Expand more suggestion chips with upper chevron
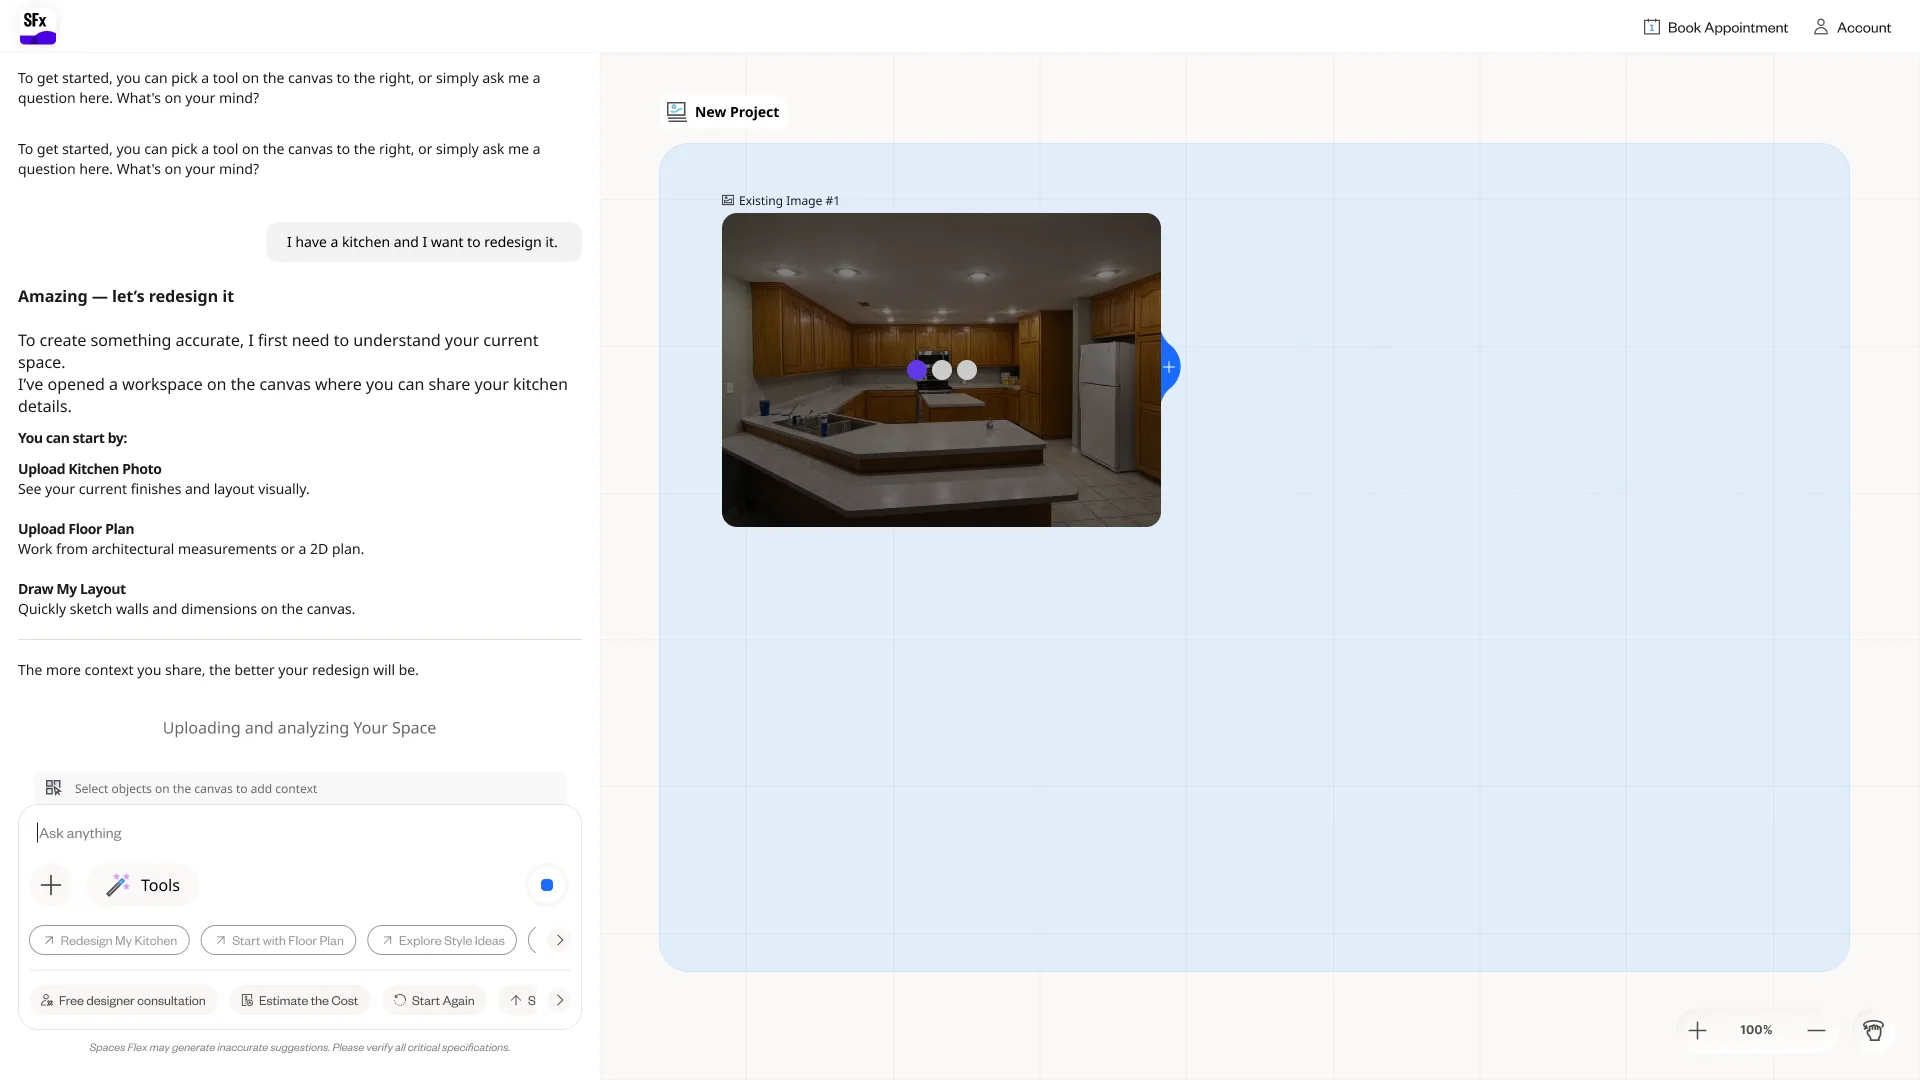 tap(560, 941)
